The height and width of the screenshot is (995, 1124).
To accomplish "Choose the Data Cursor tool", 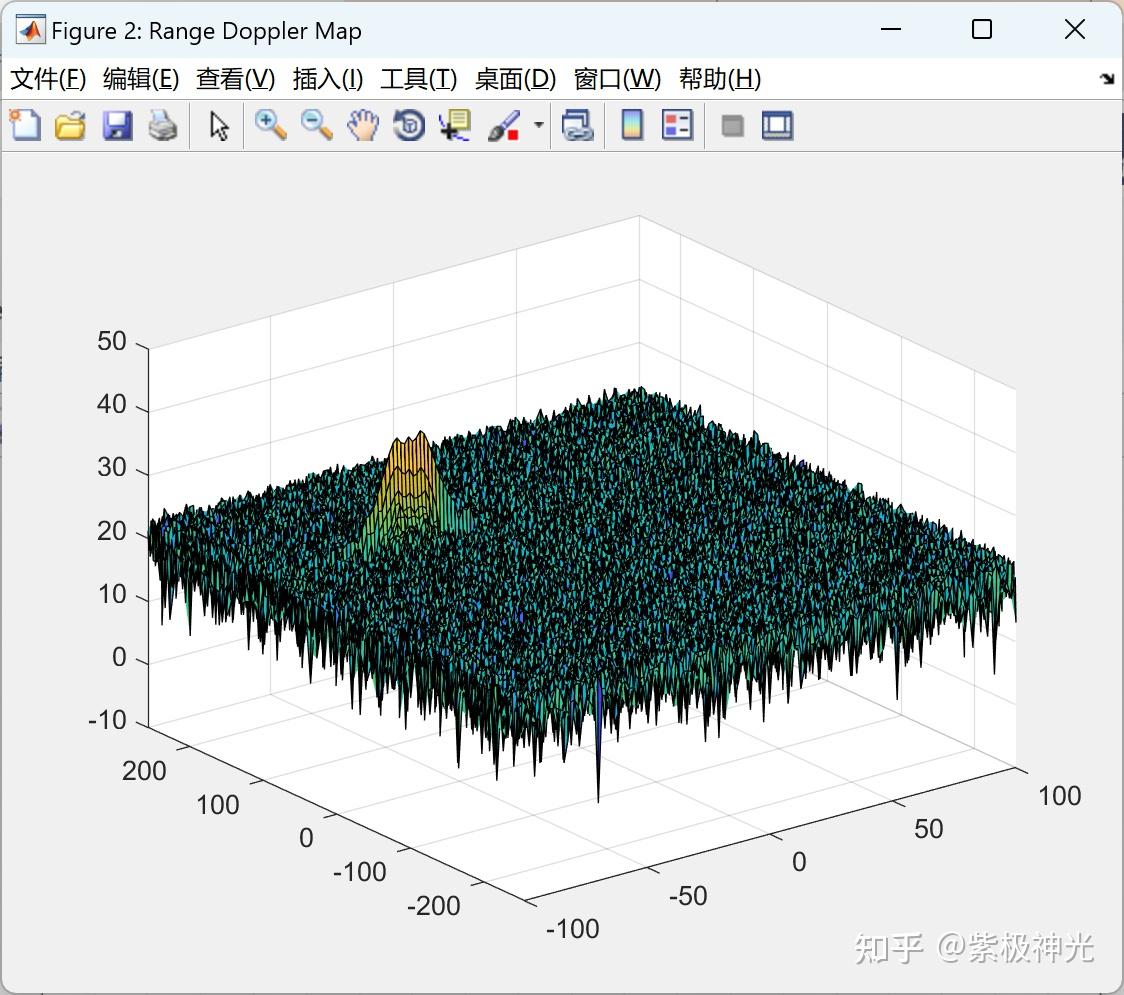I will pos(454,125).
